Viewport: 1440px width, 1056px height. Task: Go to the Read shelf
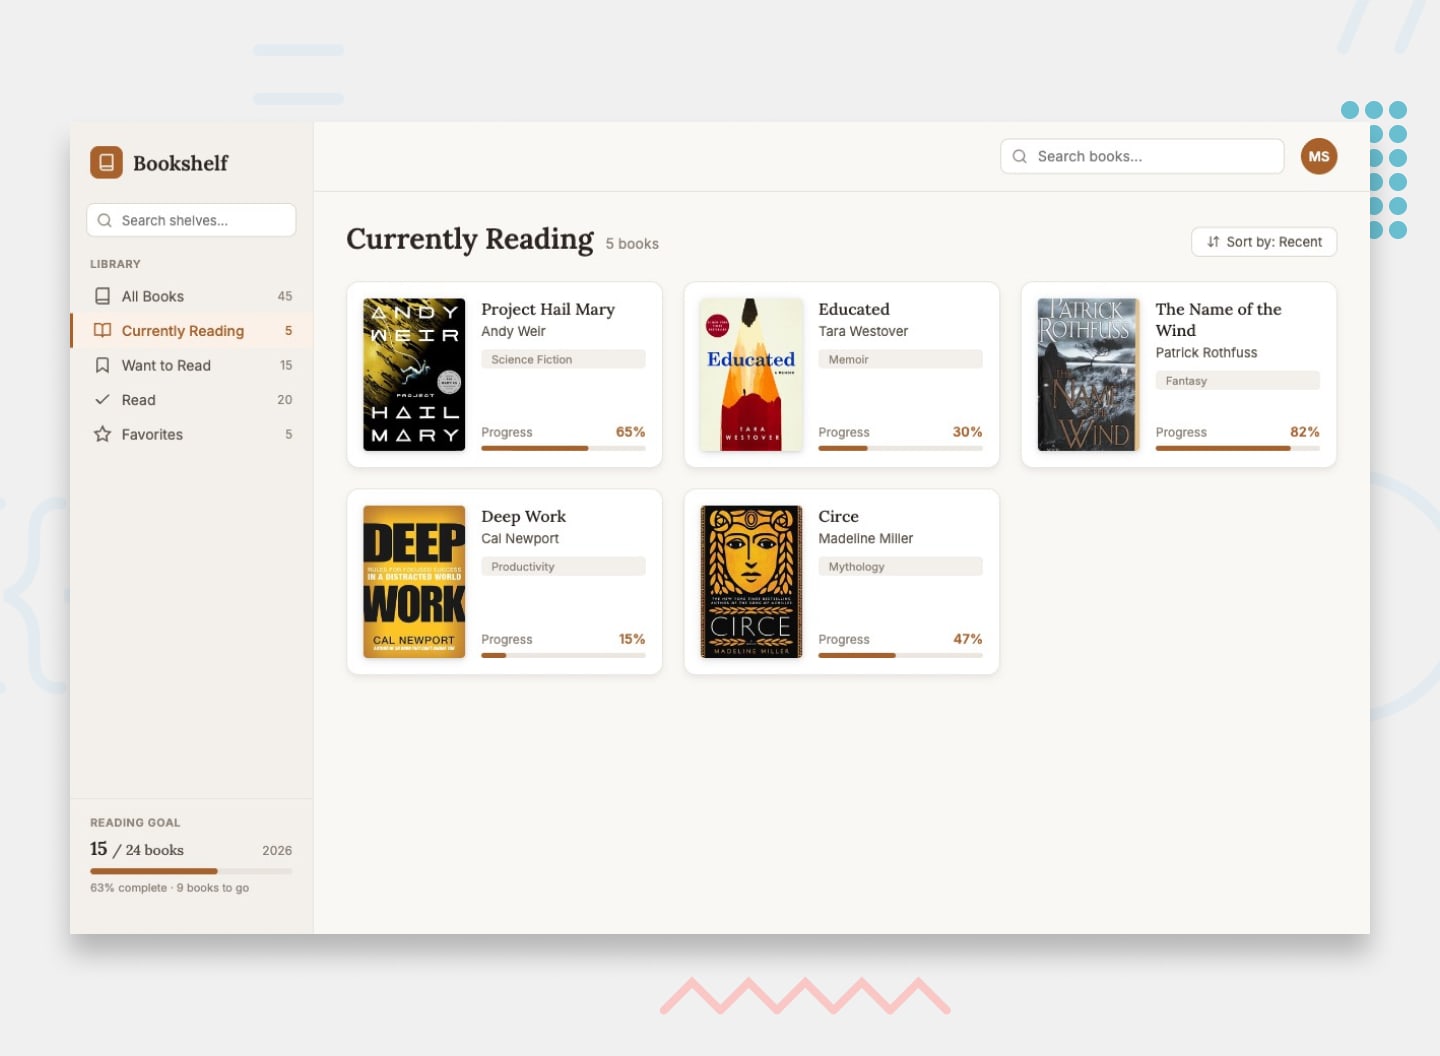191,399
